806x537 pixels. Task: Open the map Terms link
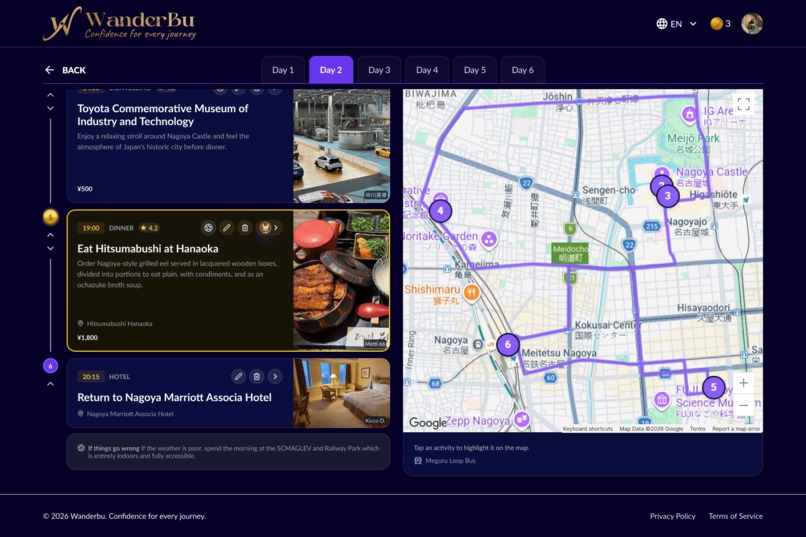coord(698,429)
